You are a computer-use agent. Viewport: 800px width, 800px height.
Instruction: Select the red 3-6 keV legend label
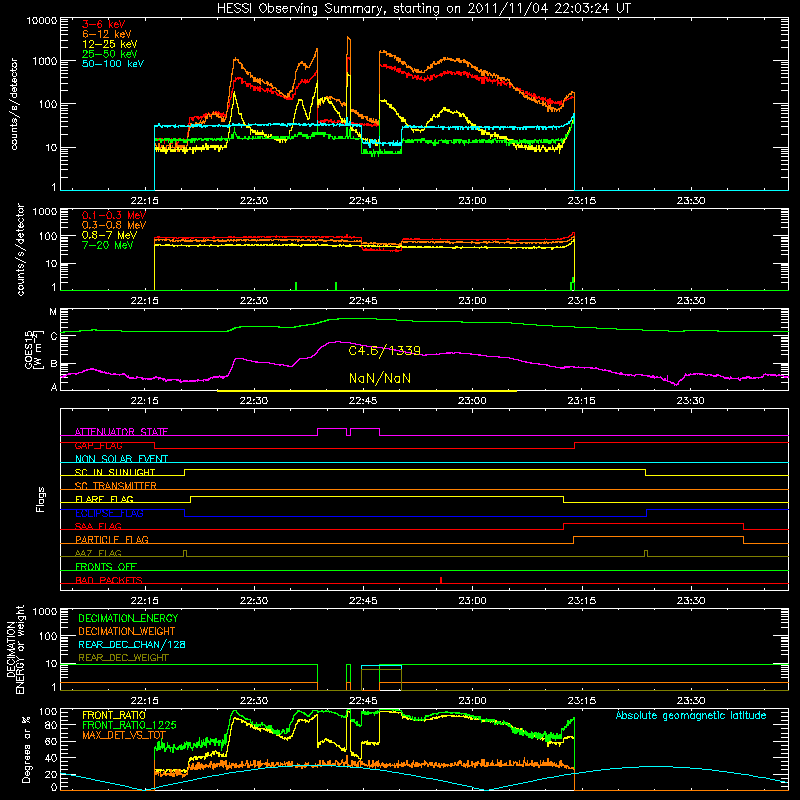pos(103,24)
